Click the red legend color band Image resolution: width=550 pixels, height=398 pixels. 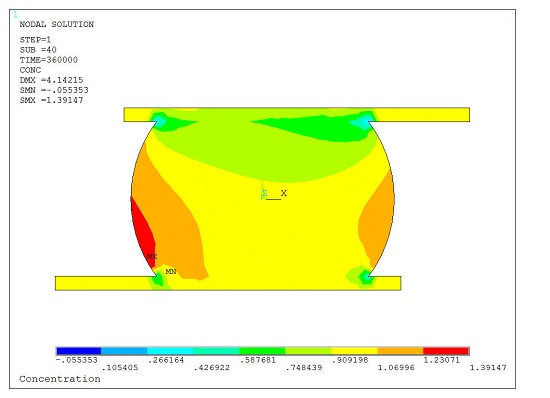coord(446,351)
